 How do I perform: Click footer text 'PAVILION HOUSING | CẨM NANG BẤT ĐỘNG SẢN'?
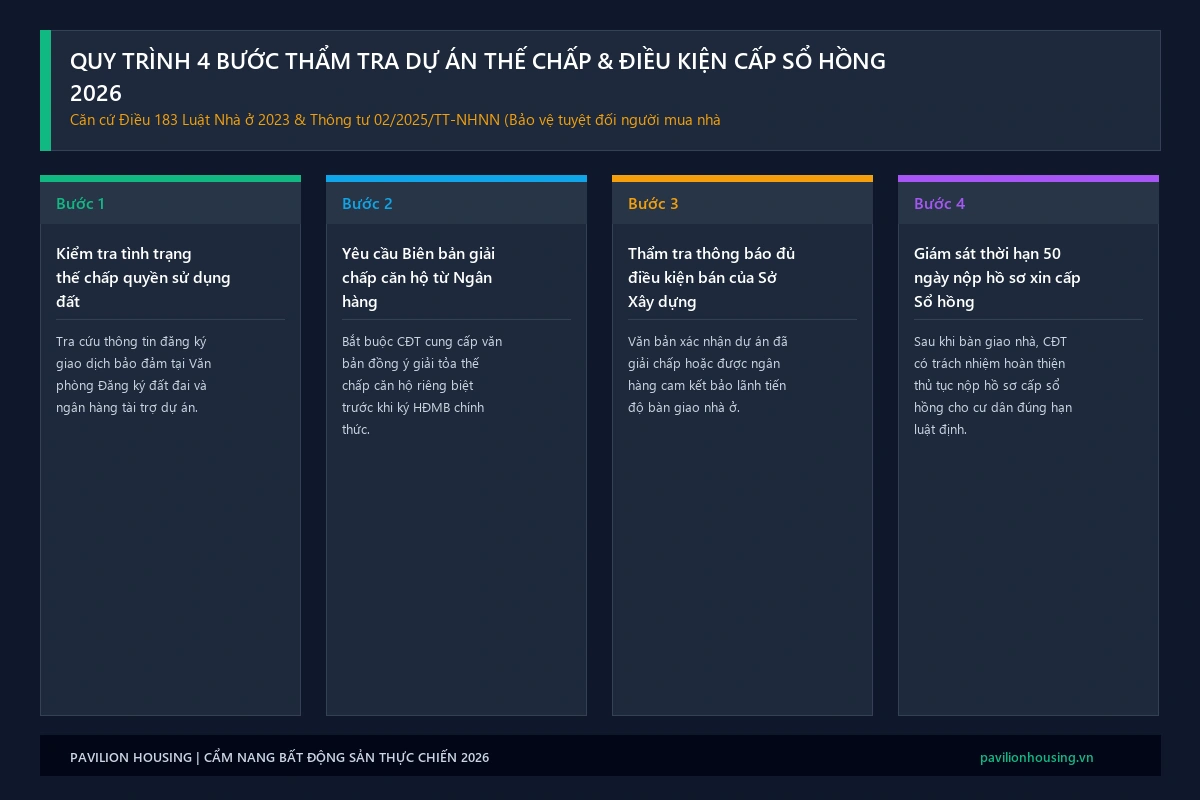(x=280, y=757)
